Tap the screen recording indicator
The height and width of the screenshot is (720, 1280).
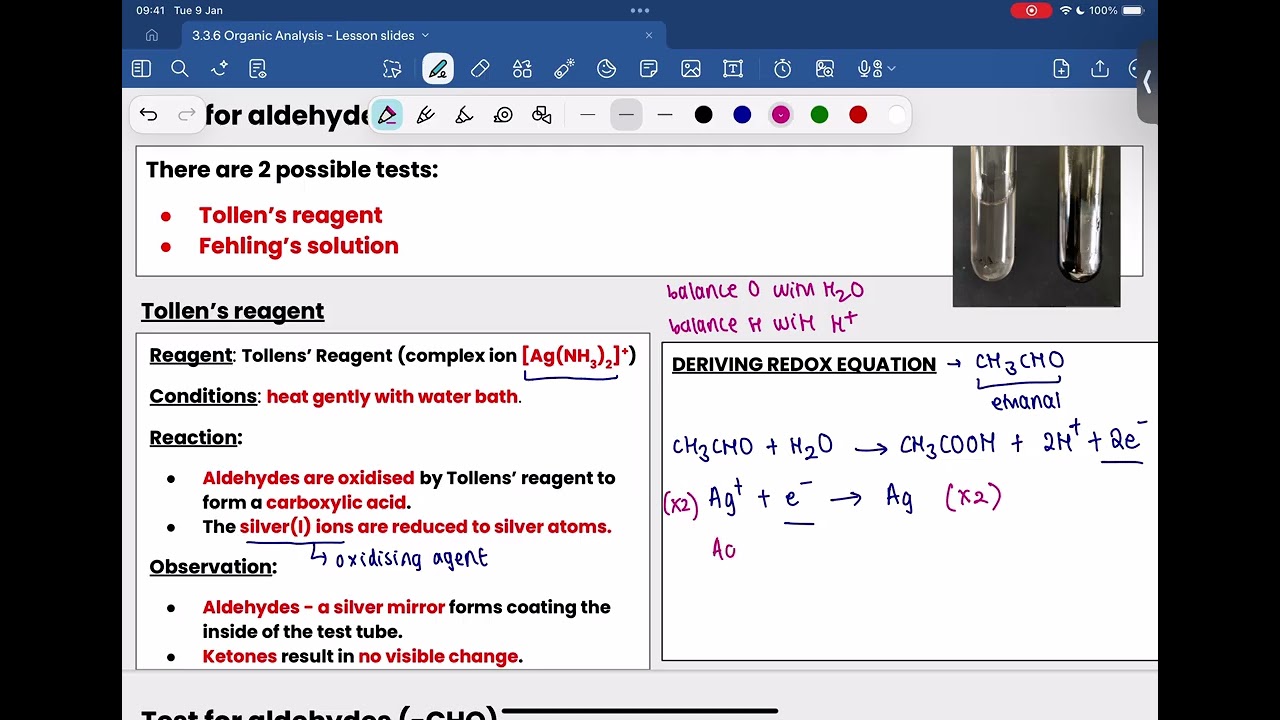click(x=1031, y=10)
